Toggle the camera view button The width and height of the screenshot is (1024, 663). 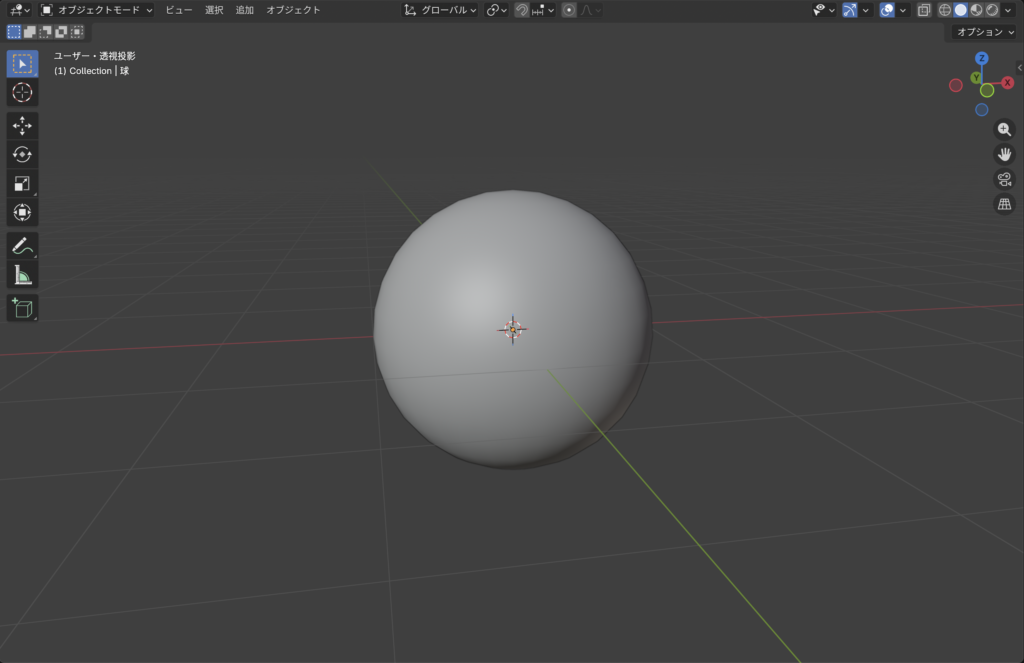[x=1005, y=179]
